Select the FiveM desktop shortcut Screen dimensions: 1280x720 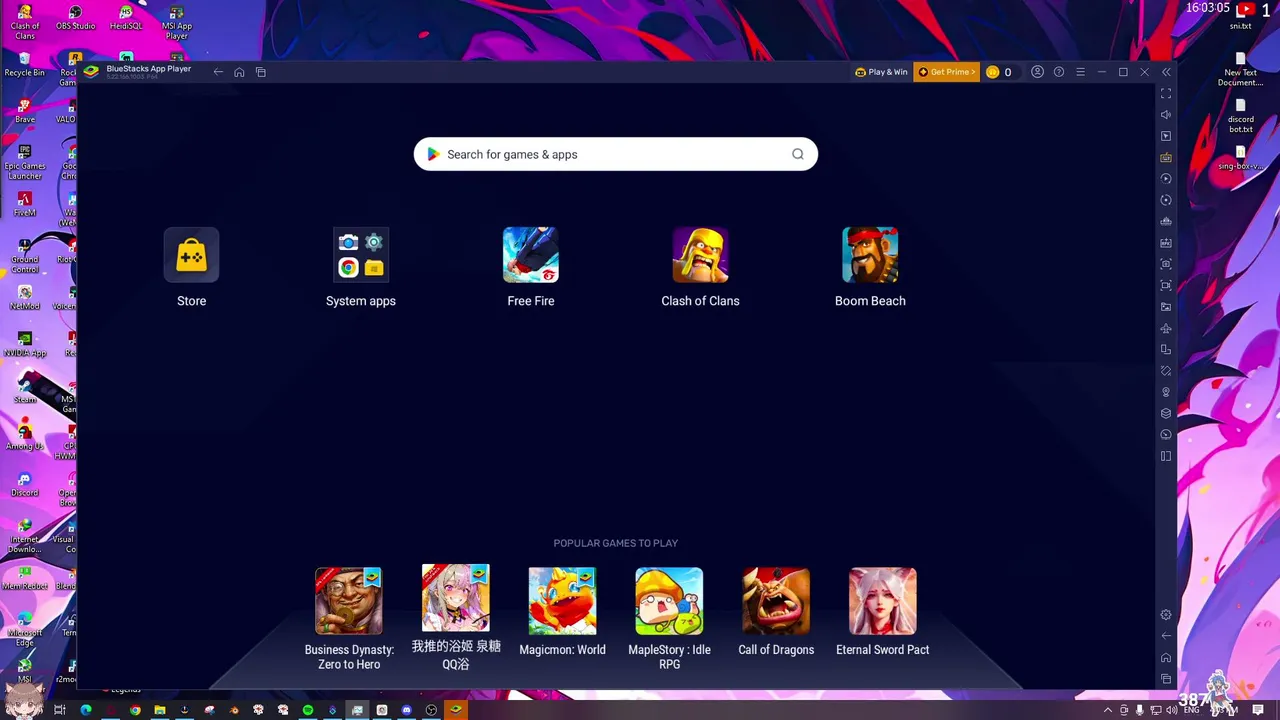25,205
